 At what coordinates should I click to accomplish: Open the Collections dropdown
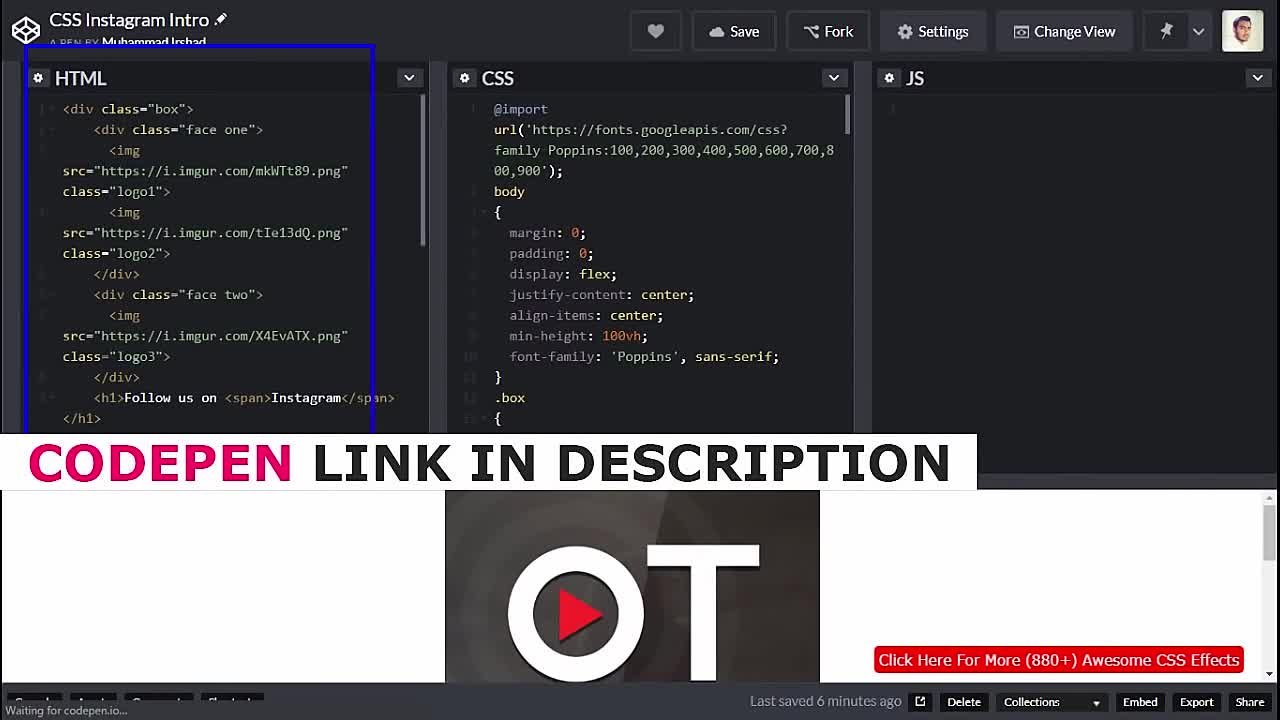[x=1051, y=702]
